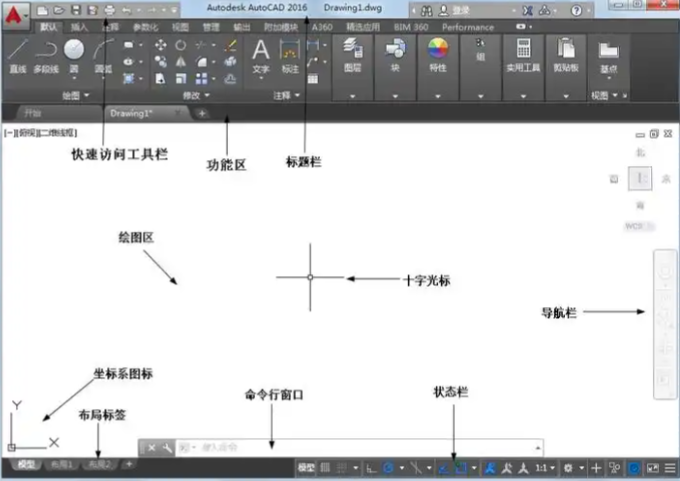Screen dimensions: 680x481
Task: Select the Rotate tool circular arrow icon
Action: [181, 45]
